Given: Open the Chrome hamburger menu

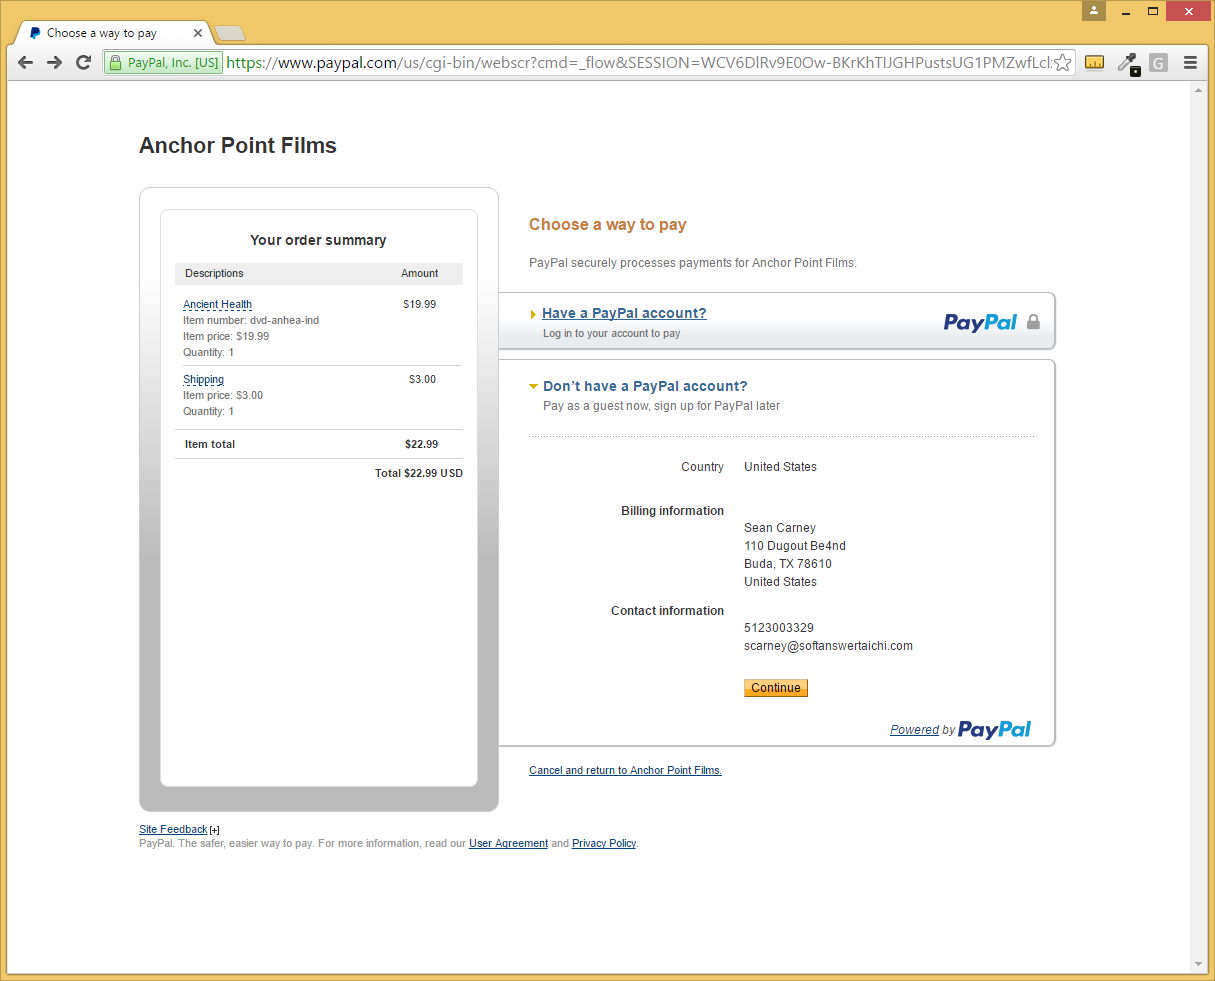Looking at the screenshot, I should pyautogui.click(x=1190, y=63).
